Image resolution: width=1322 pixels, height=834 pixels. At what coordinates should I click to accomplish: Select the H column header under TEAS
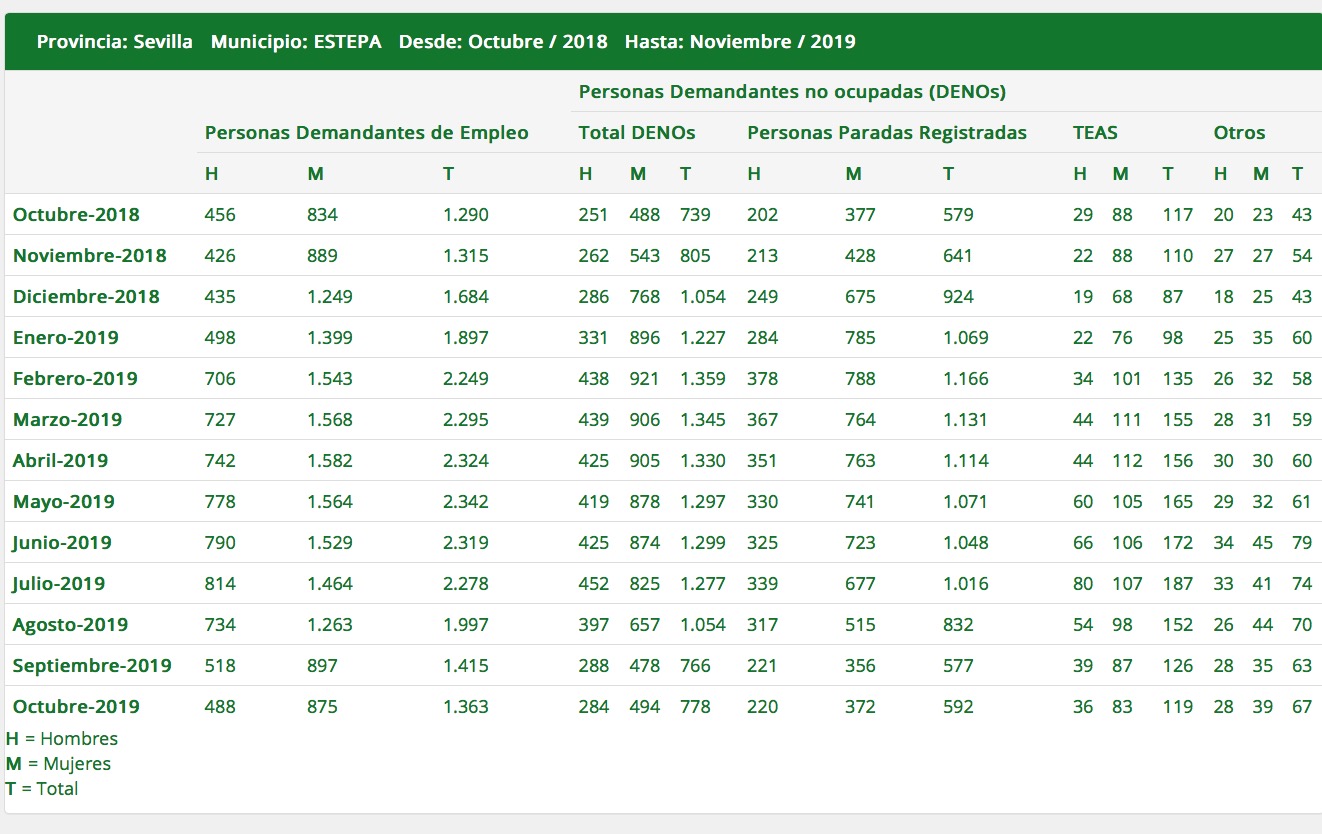coord(1080,173)
